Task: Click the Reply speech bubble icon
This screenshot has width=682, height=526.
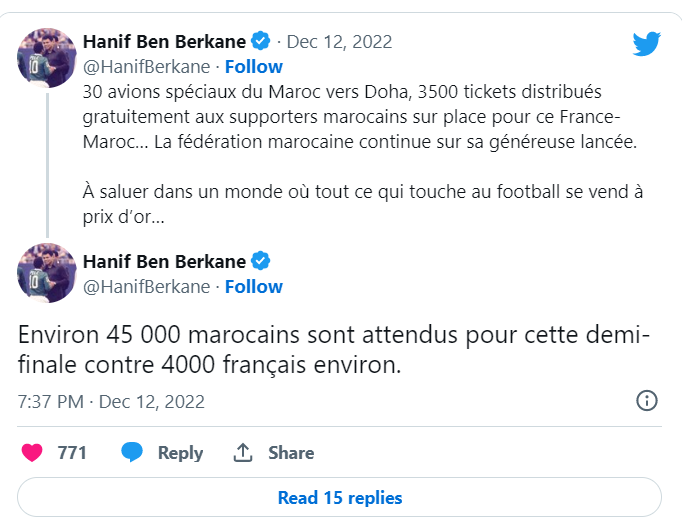Action: click(x=132, y=452)
